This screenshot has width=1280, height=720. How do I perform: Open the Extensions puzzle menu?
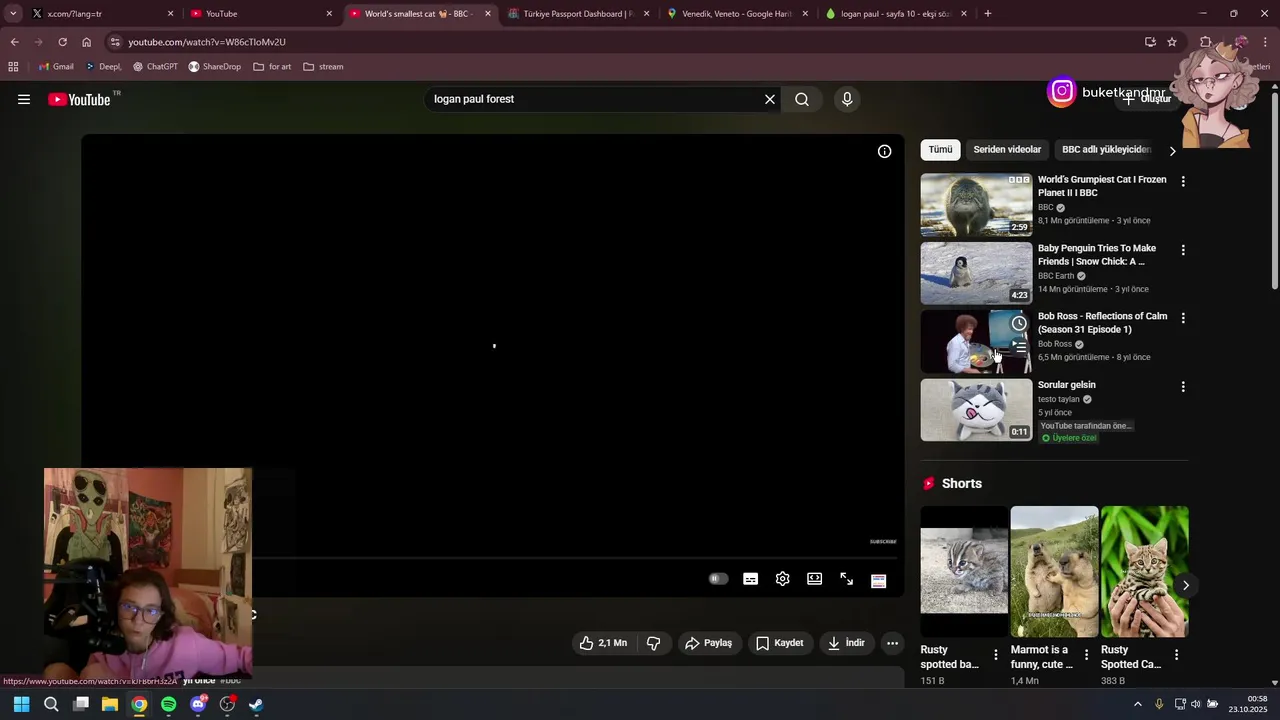(1206, 42)
